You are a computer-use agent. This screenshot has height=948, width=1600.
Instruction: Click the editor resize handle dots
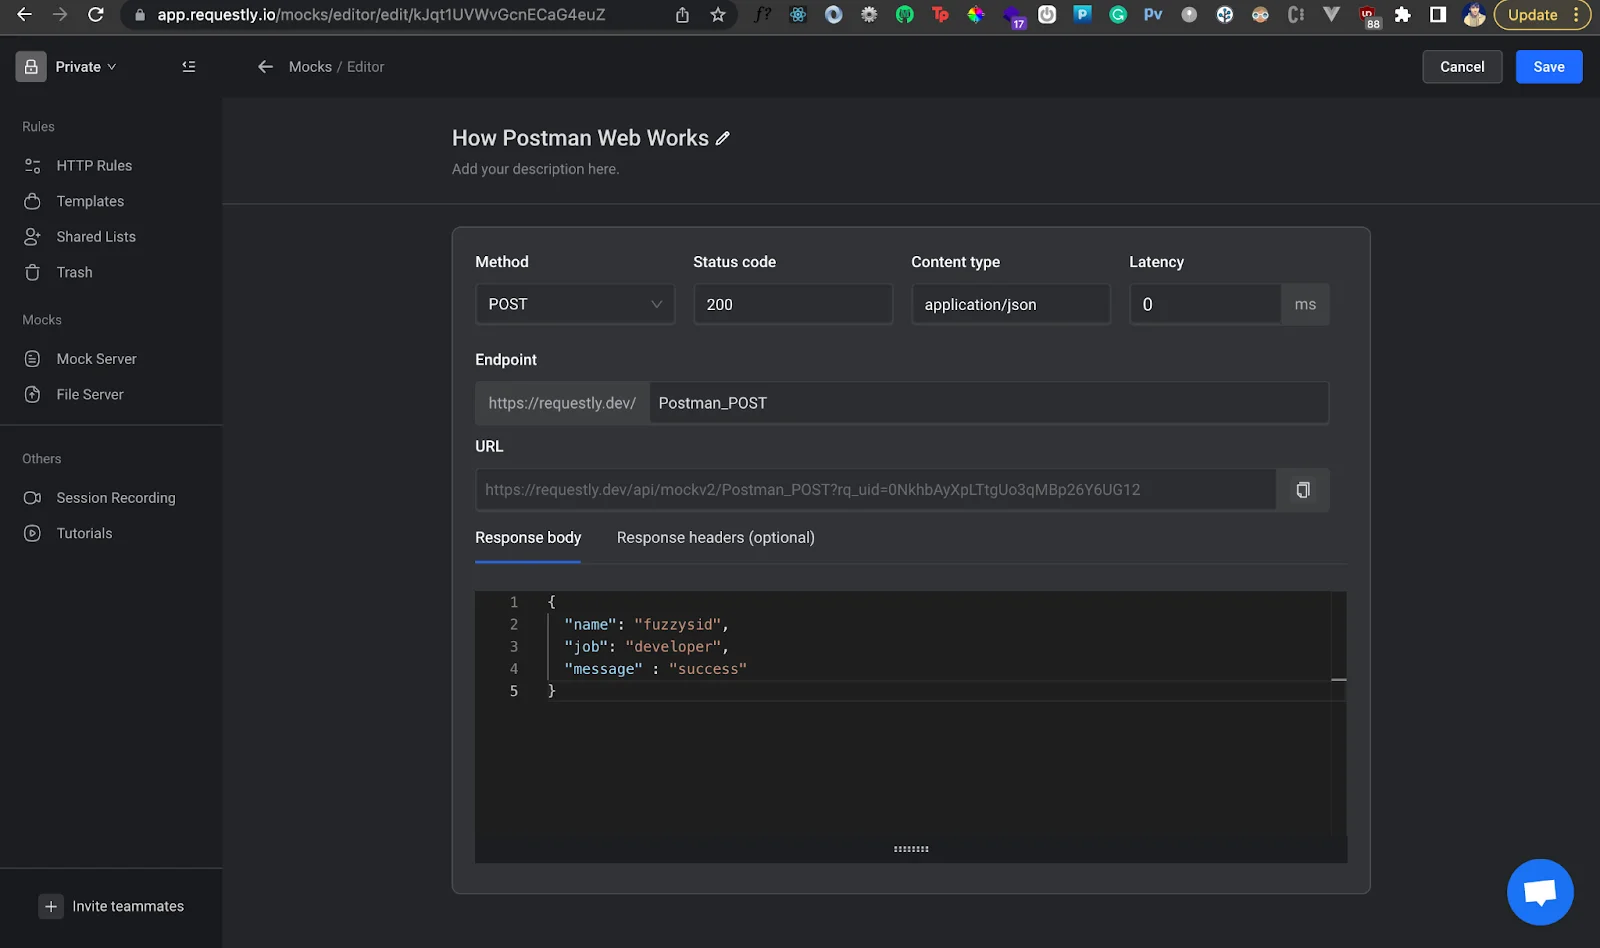click(x=911, y=849)
